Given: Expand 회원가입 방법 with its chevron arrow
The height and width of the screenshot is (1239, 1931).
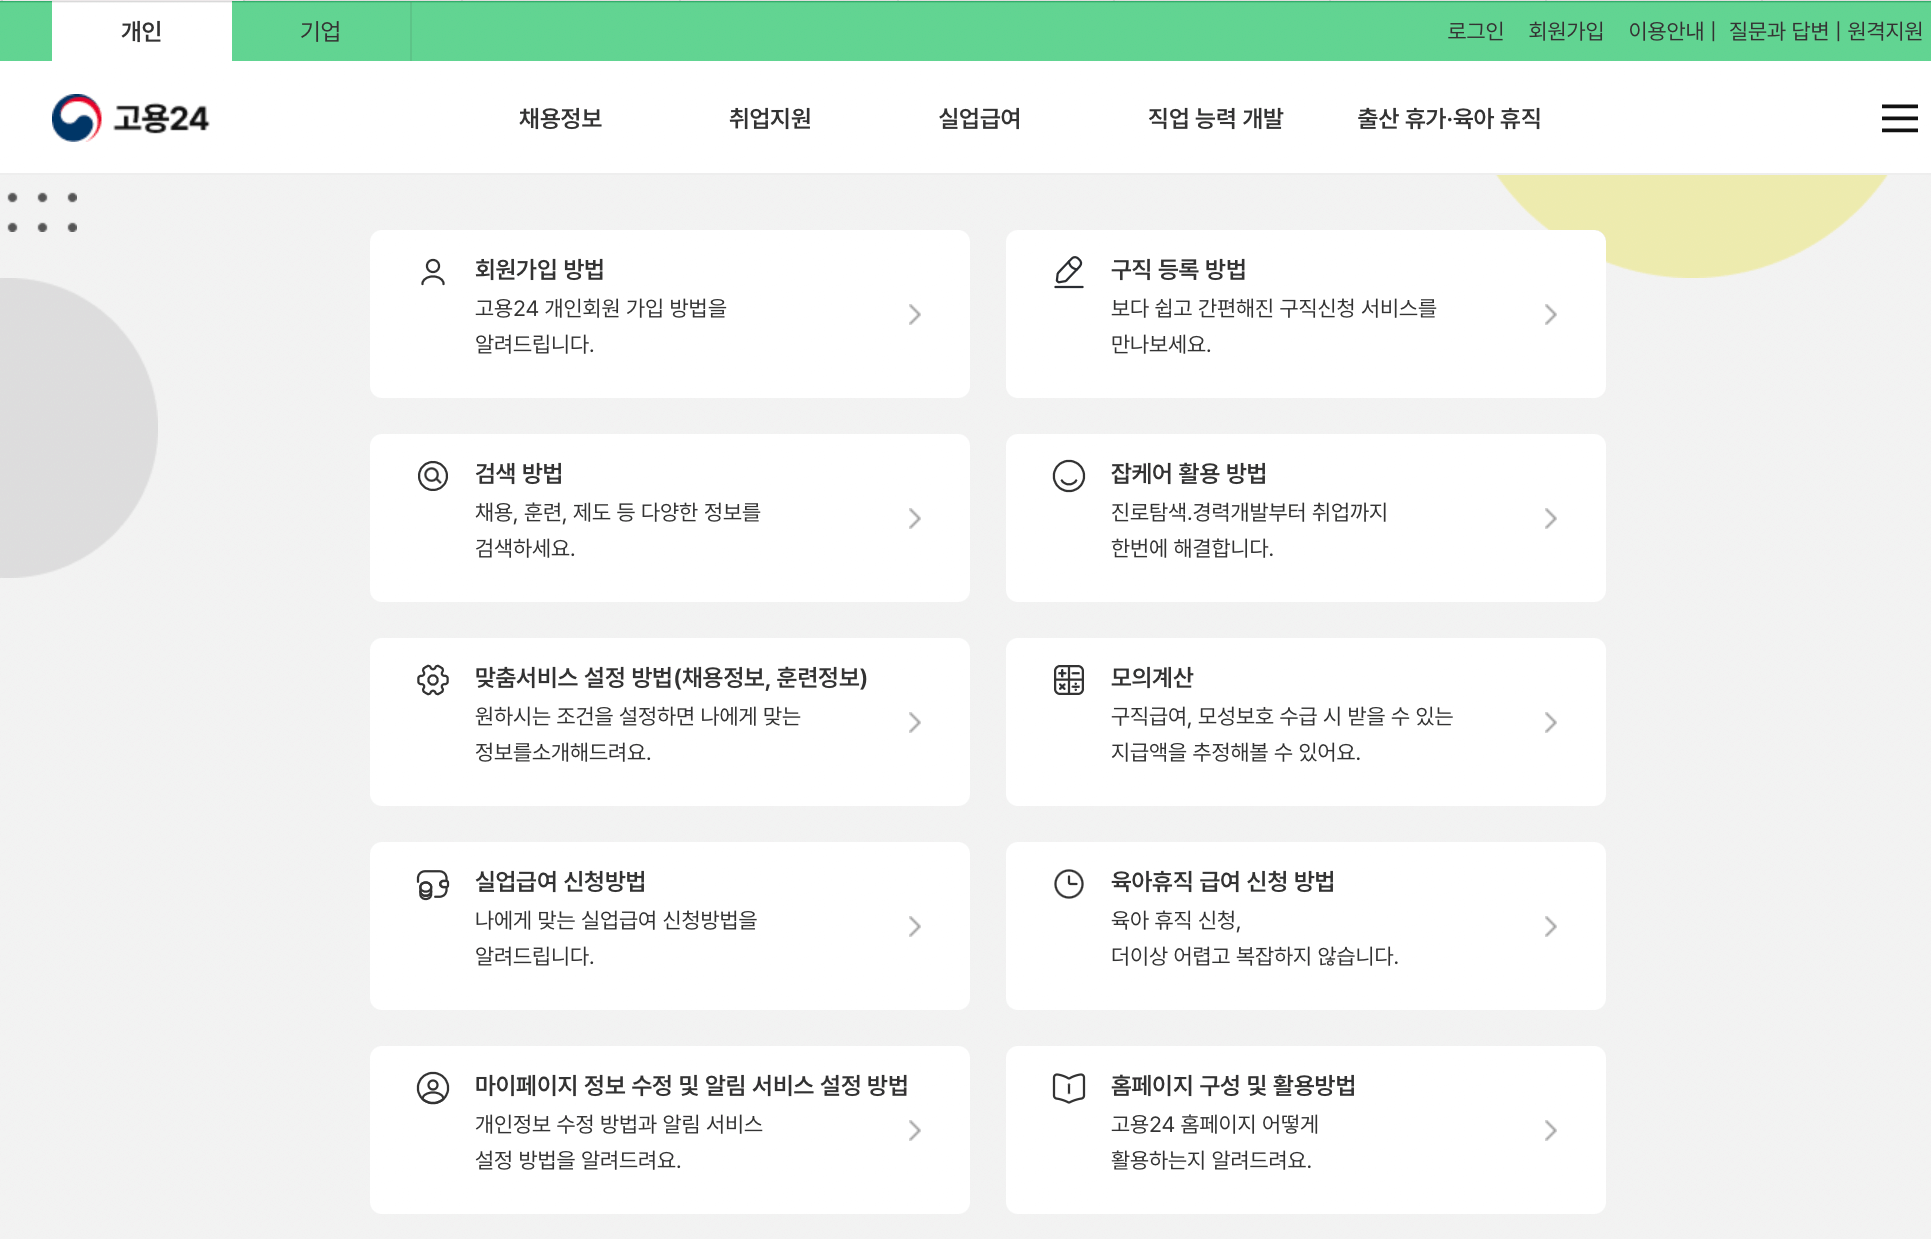Looking at the screenshot, I should click(x=914, y=314).
